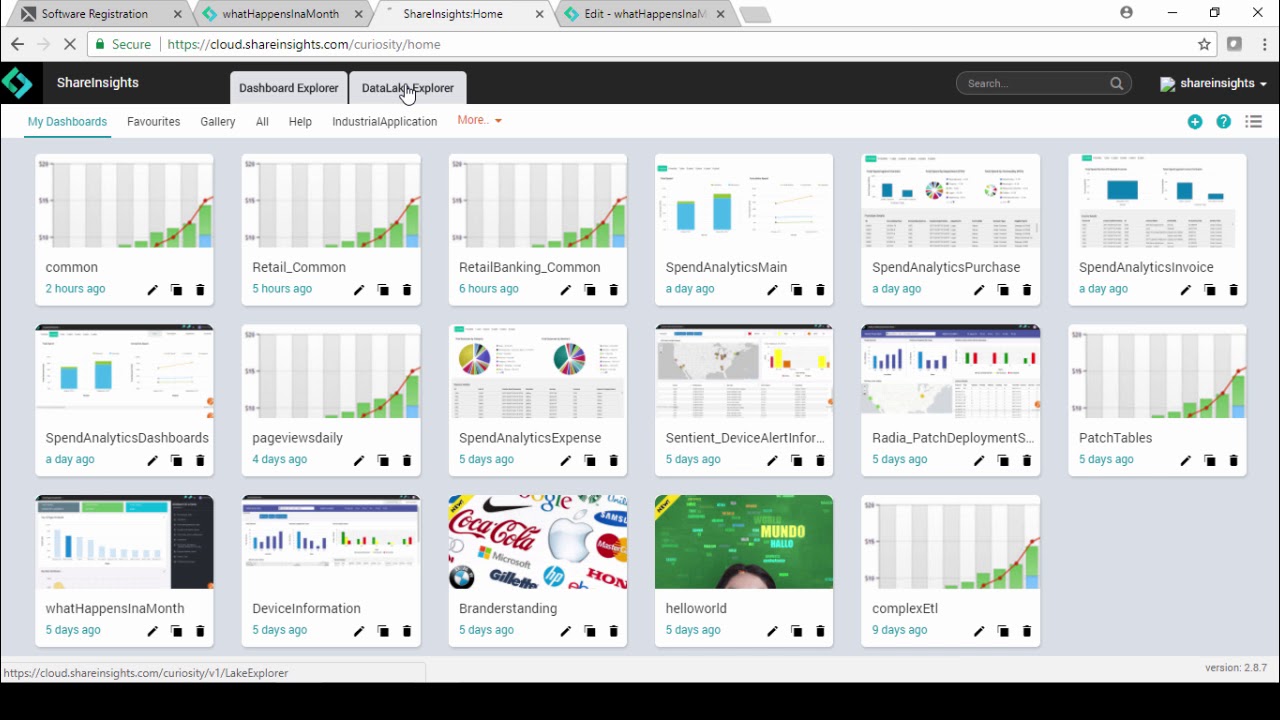Open a new browser tab
The width and height of the screenshot is (1280, 720).
coord(756,14)
